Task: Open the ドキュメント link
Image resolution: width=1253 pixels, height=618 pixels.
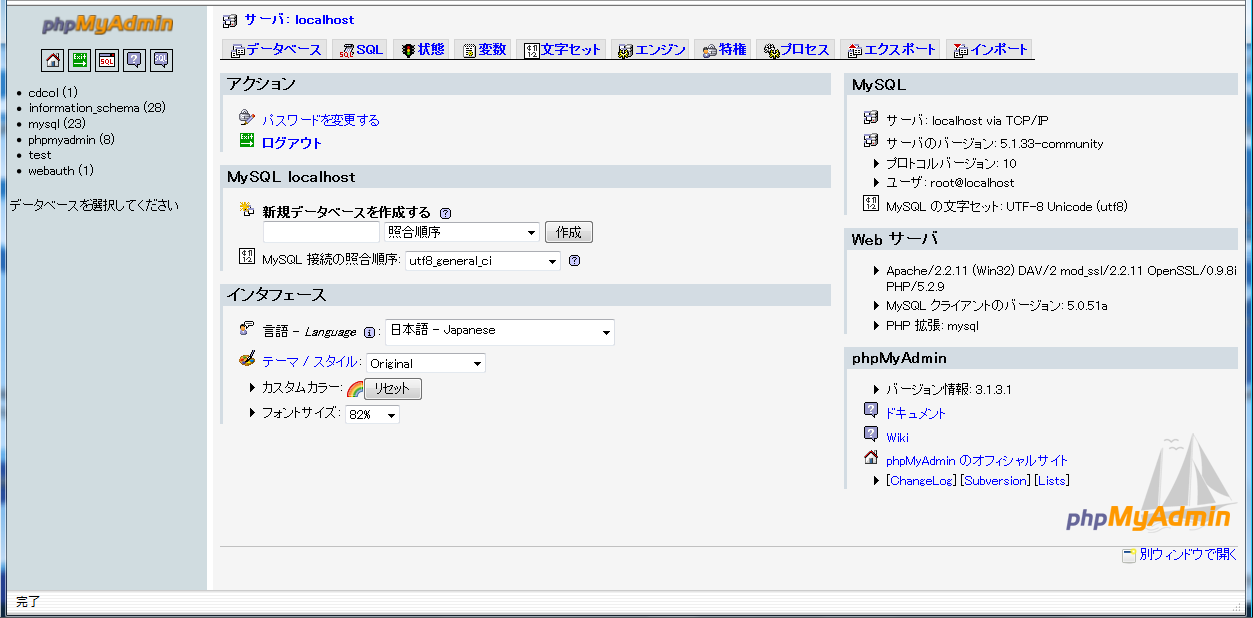Action: [x=916, y=413]
